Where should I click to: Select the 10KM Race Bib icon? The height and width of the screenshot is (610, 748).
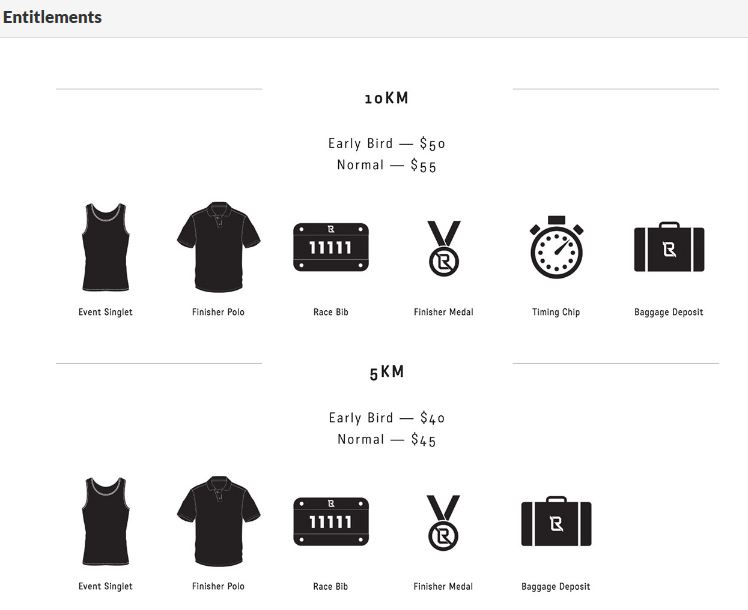point(331,247)
